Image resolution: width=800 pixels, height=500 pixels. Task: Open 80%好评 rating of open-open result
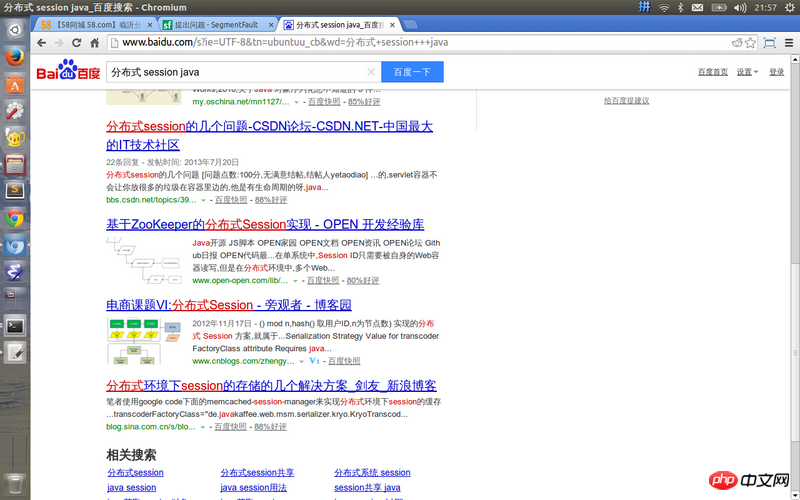point(363,281)
